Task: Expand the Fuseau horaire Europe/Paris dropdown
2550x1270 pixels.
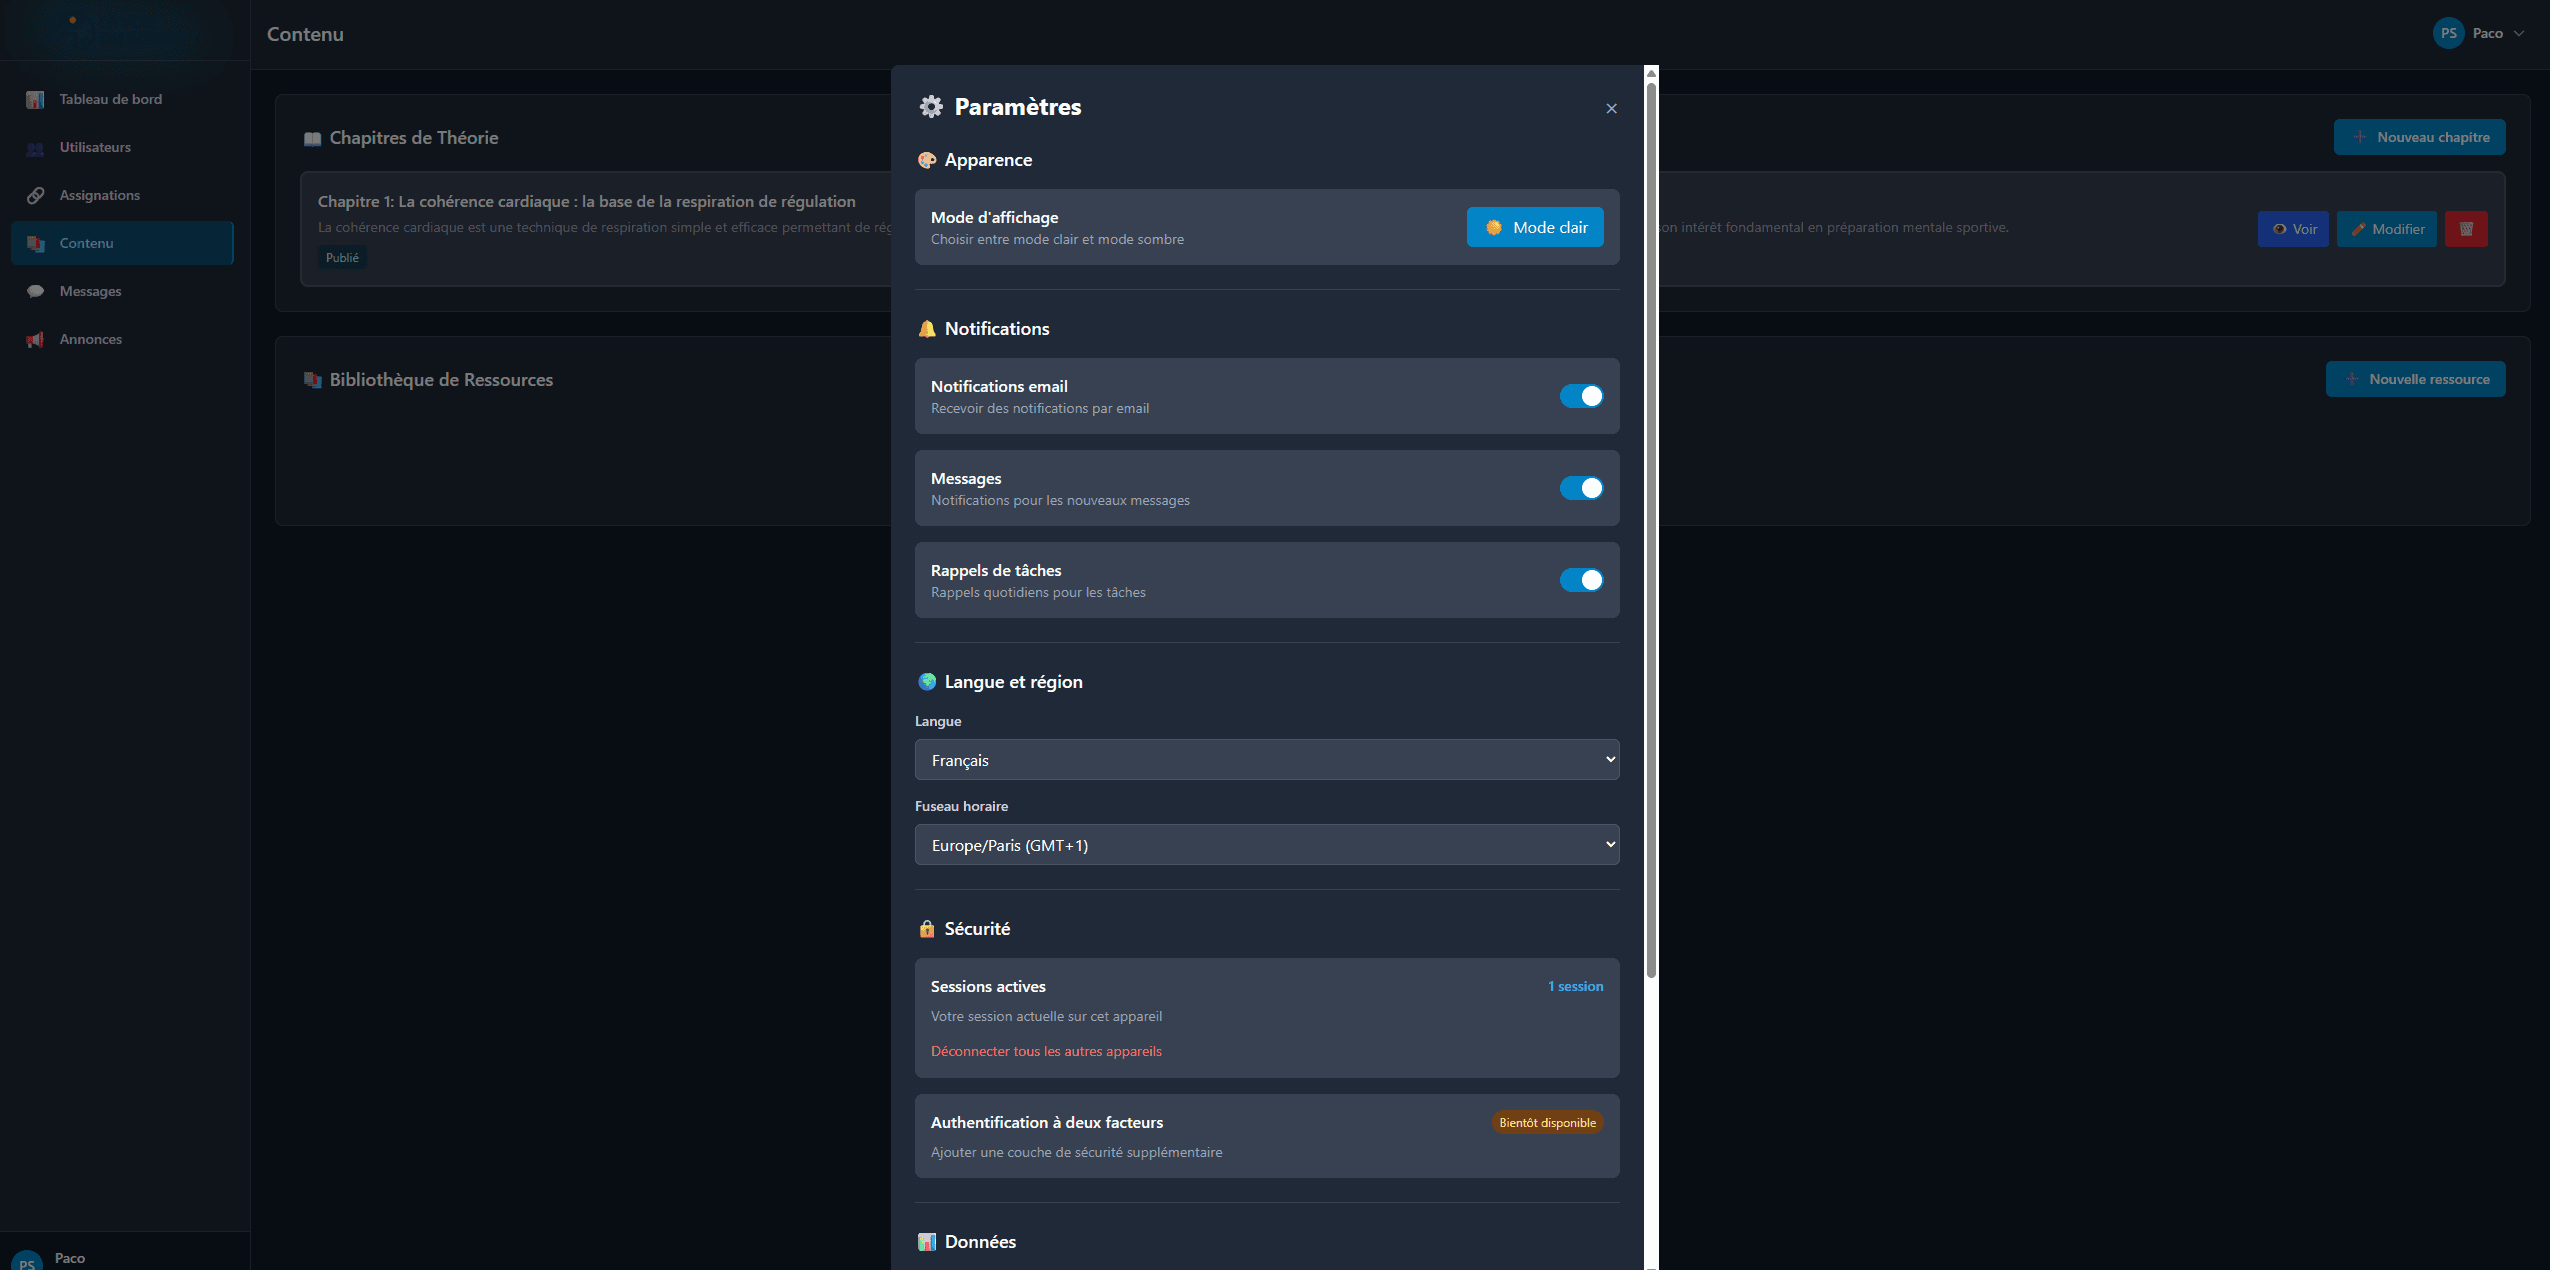Action: coord(1266,845)
